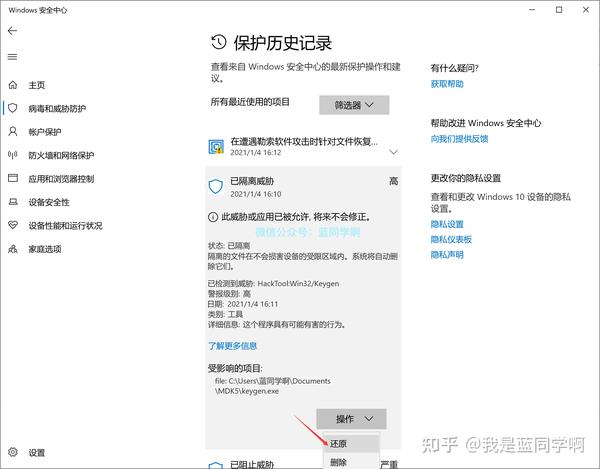The height and width of the screenshot is (469, 600).
Task: Select 应用和浏览器控制 in sidebar
Action: [x=61, y=179]
